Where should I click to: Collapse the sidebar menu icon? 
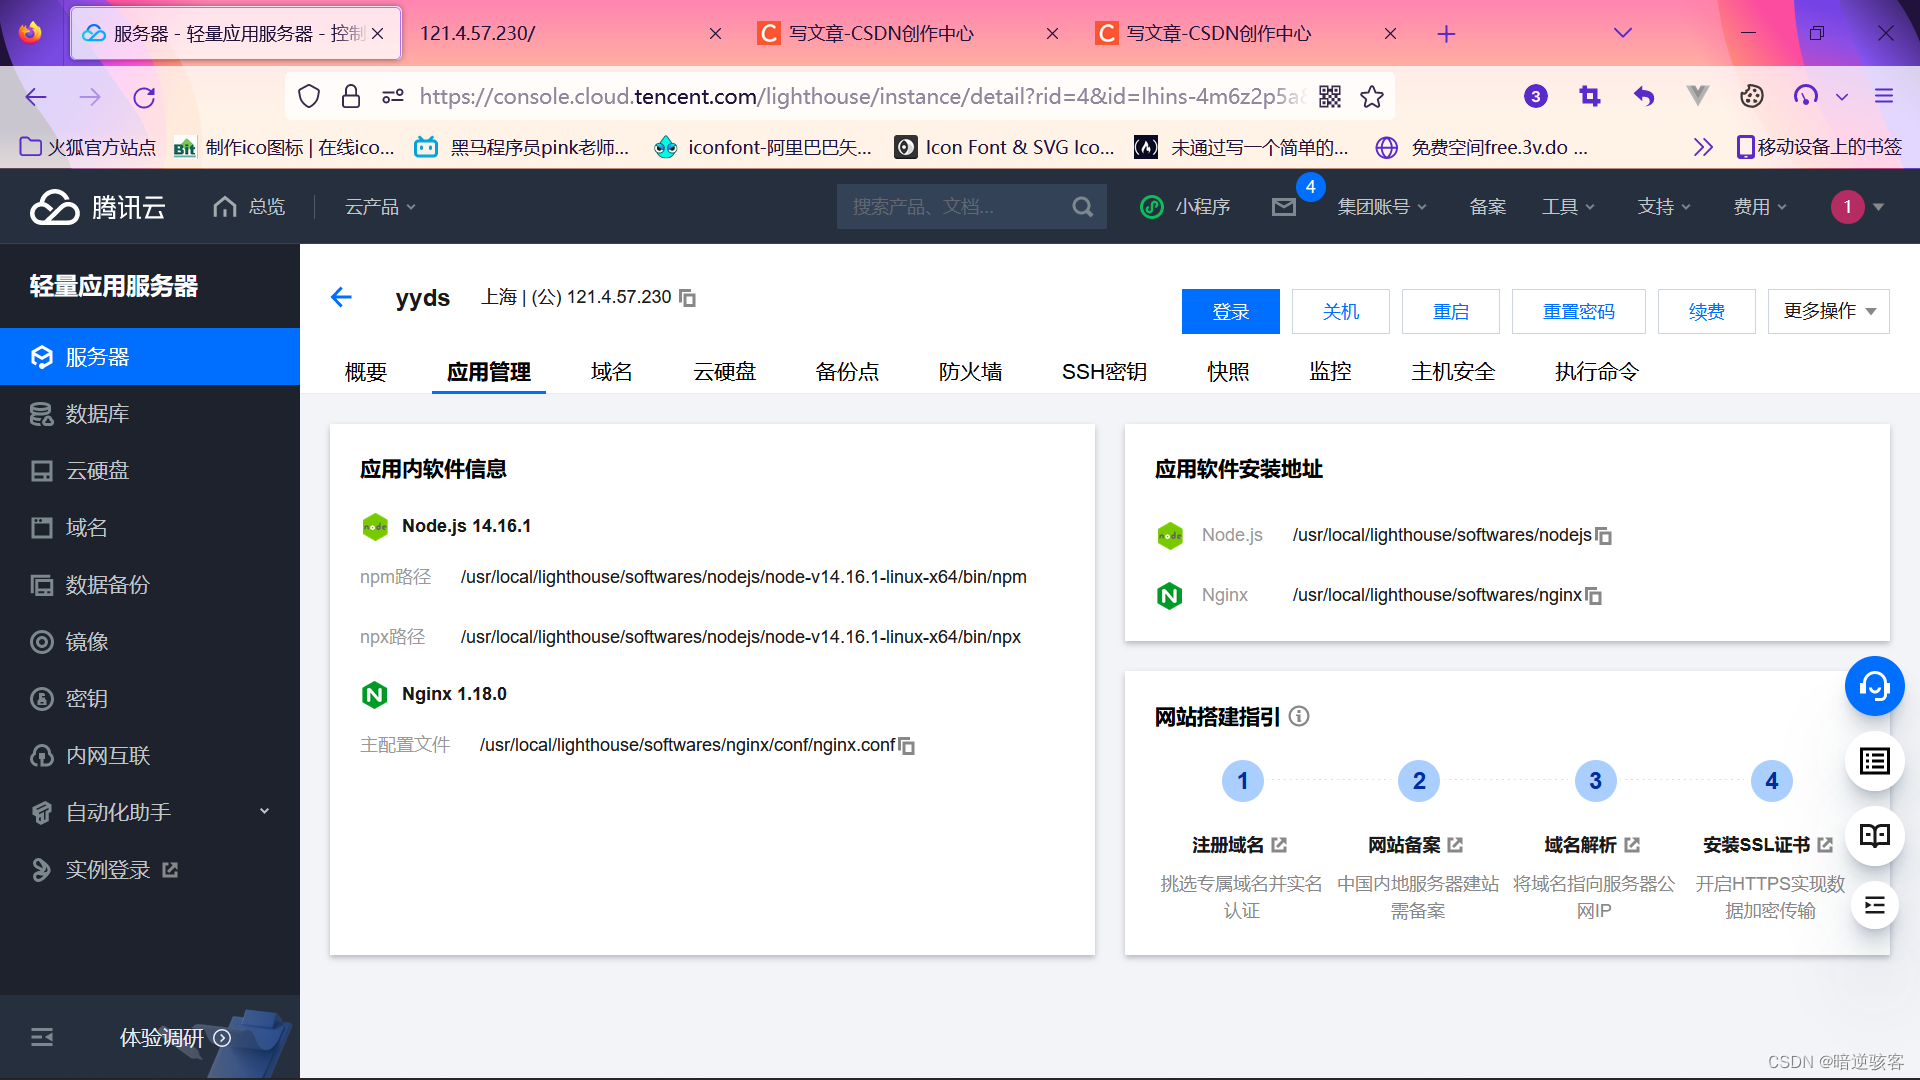pyautogui.click(x=42, y=1037)
